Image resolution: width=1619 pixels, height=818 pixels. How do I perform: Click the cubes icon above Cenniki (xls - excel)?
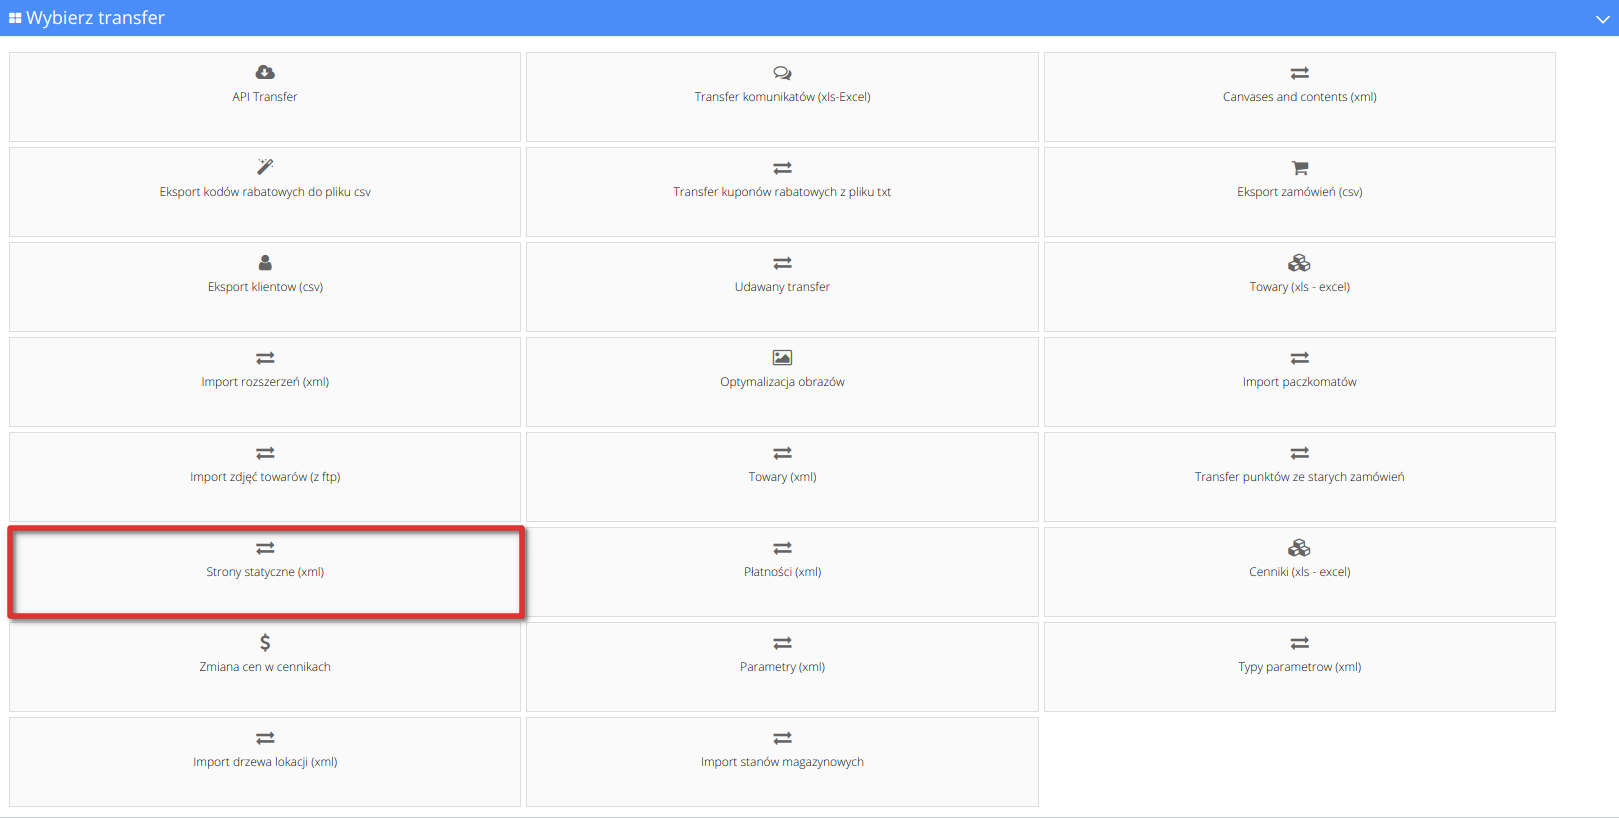pyautogui.click(x=1299, y=547)
